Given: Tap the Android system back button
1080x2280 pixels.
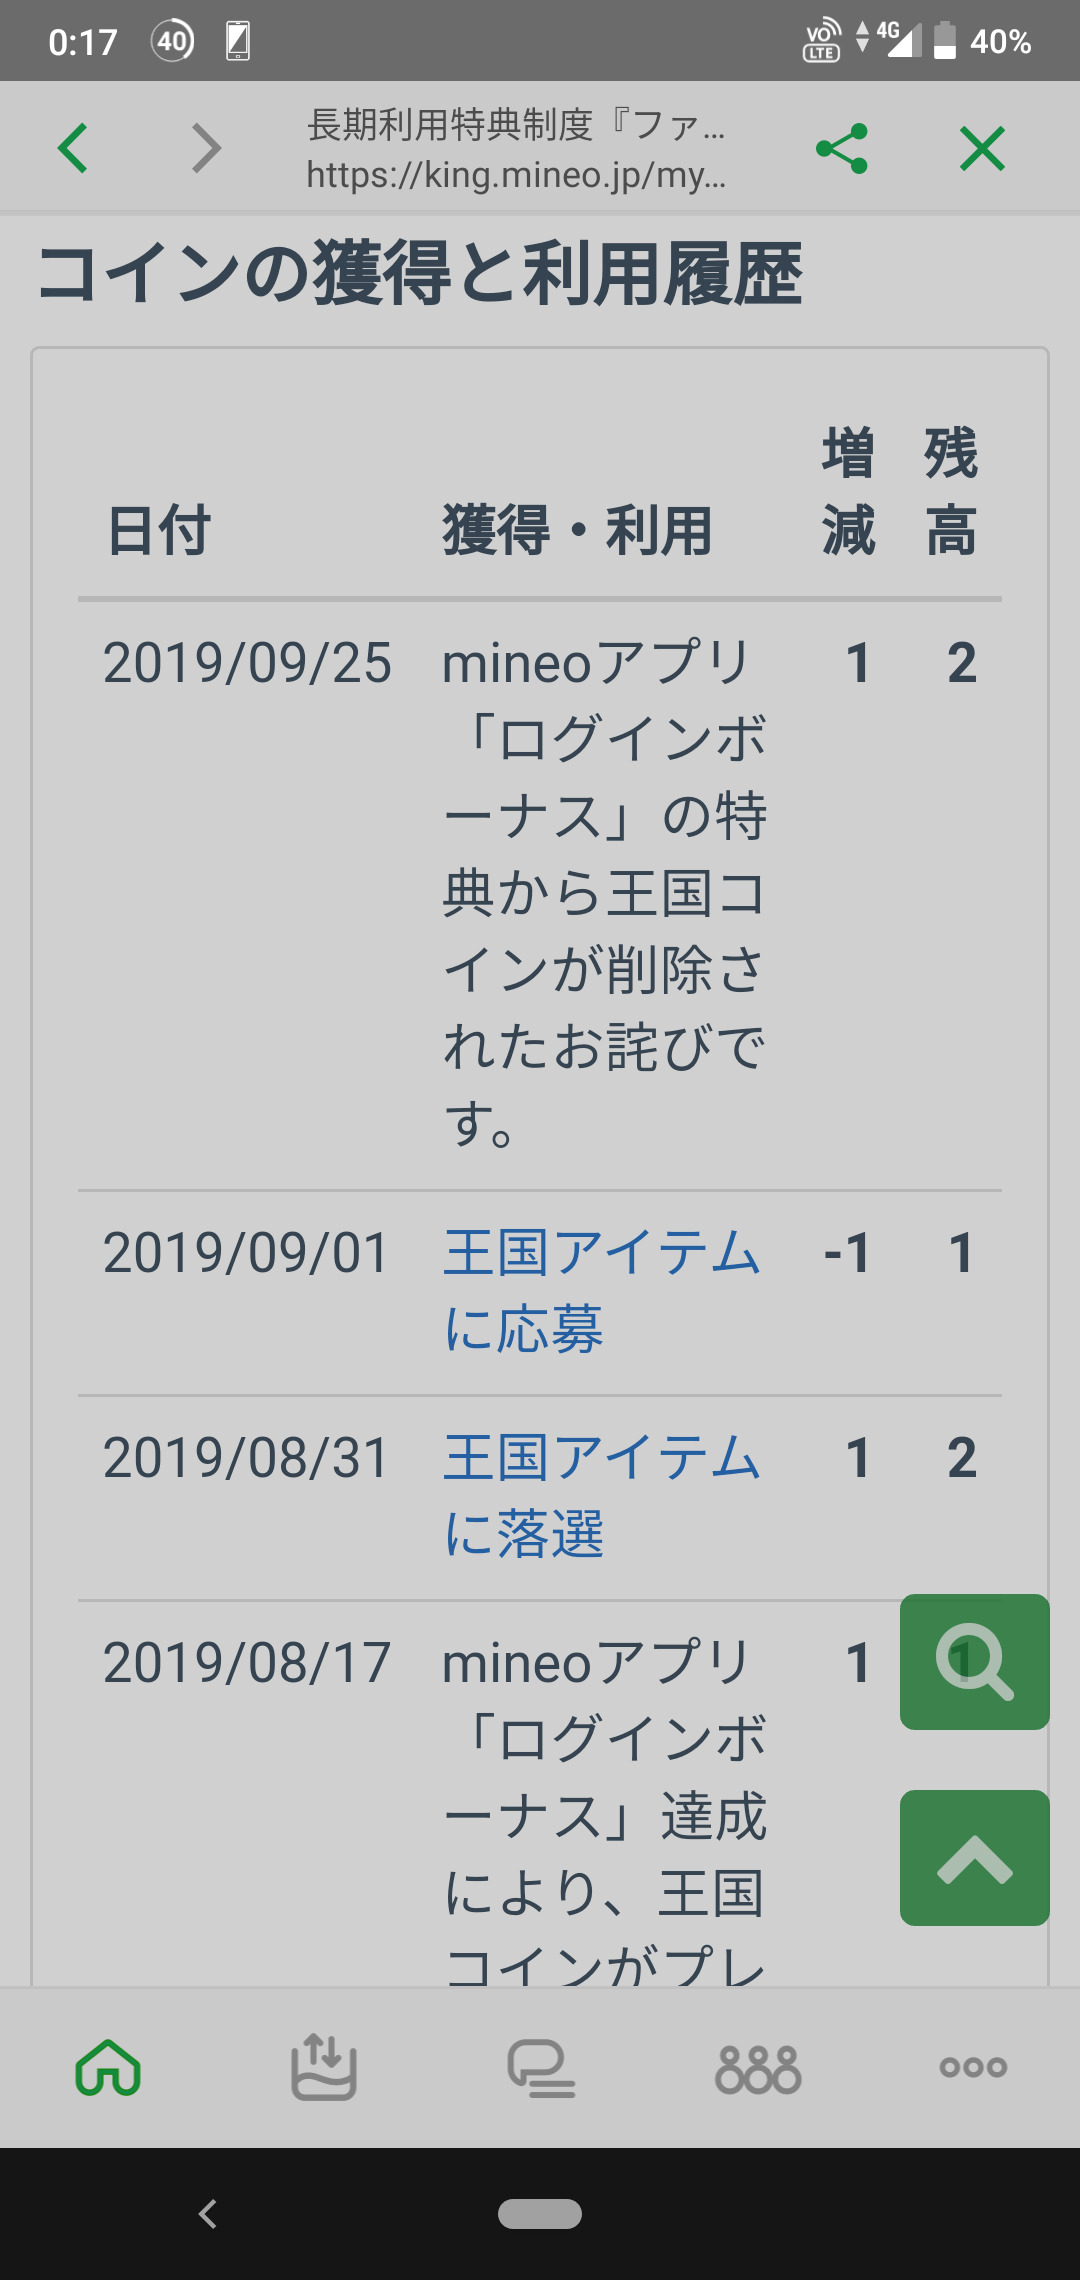Looking at the screenshot, I should pos(208,2214).
